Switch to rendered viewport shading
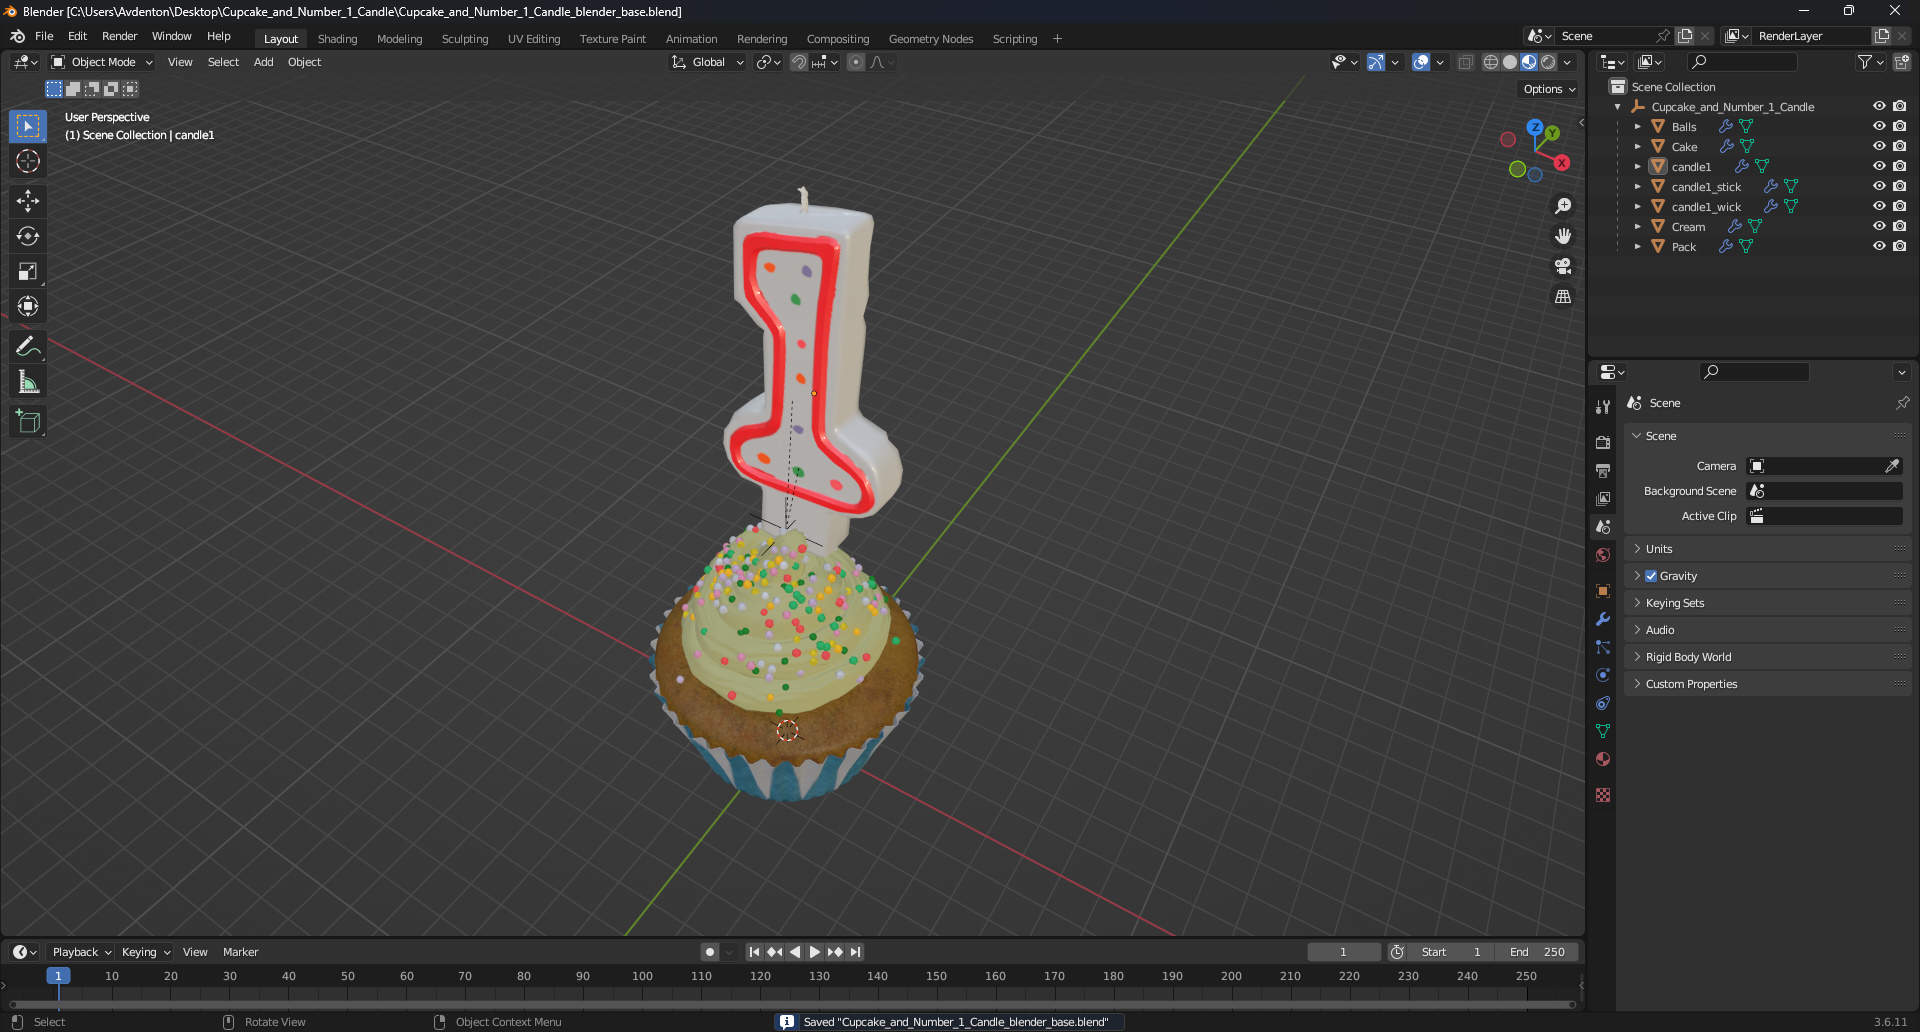 pos(1548,62)
